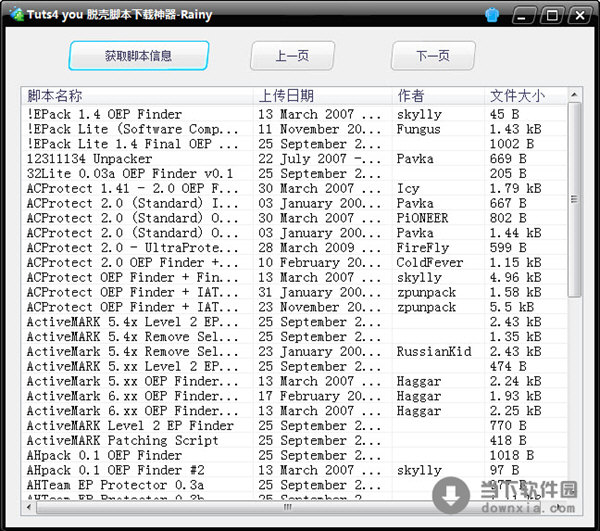Screen dimensions: 600x531
Task: Select row AHpack 0.1 OEP Finder
Action: coord(294,455)
